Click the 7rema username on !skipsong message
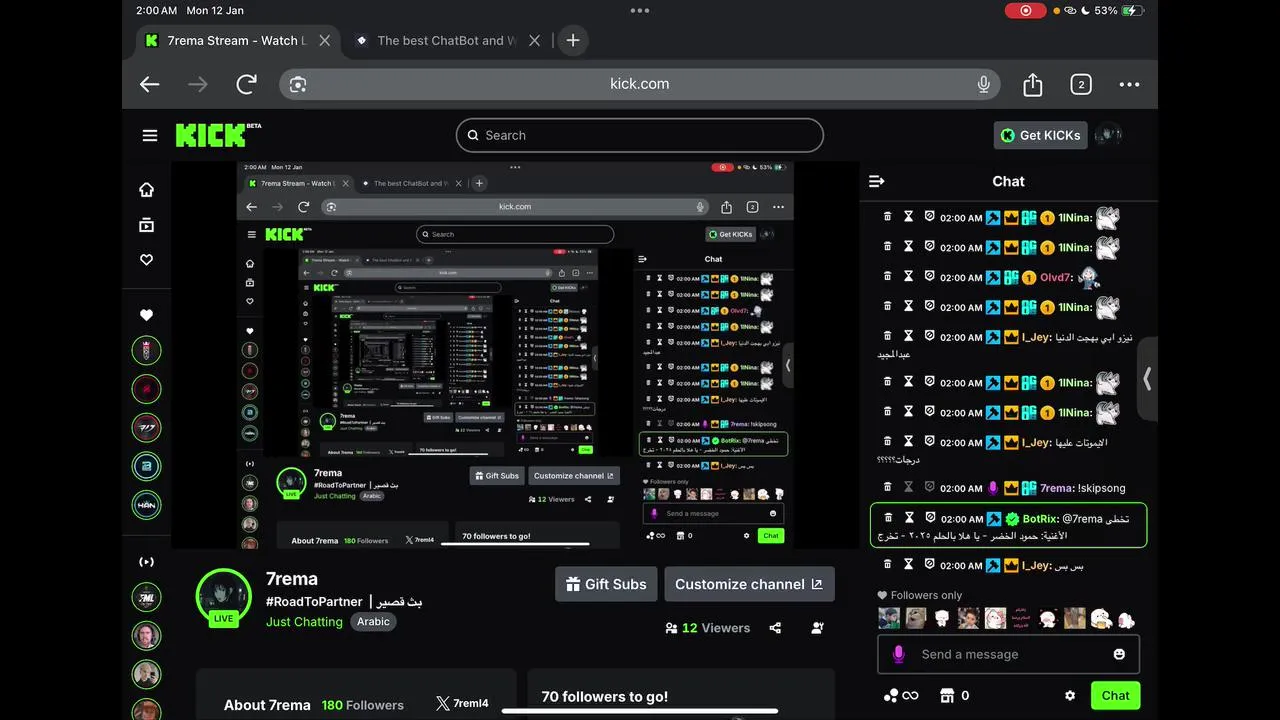Screen dimensions: 1280x720 tap(1057, 488)
